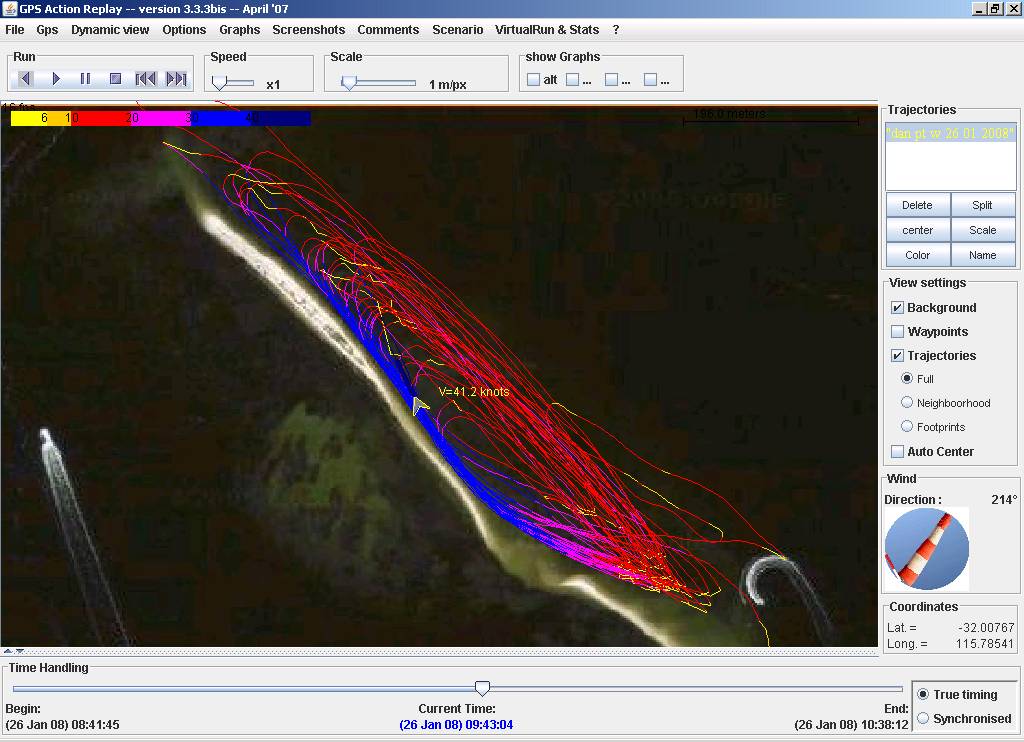Click the reverse play button in Run

26,79
